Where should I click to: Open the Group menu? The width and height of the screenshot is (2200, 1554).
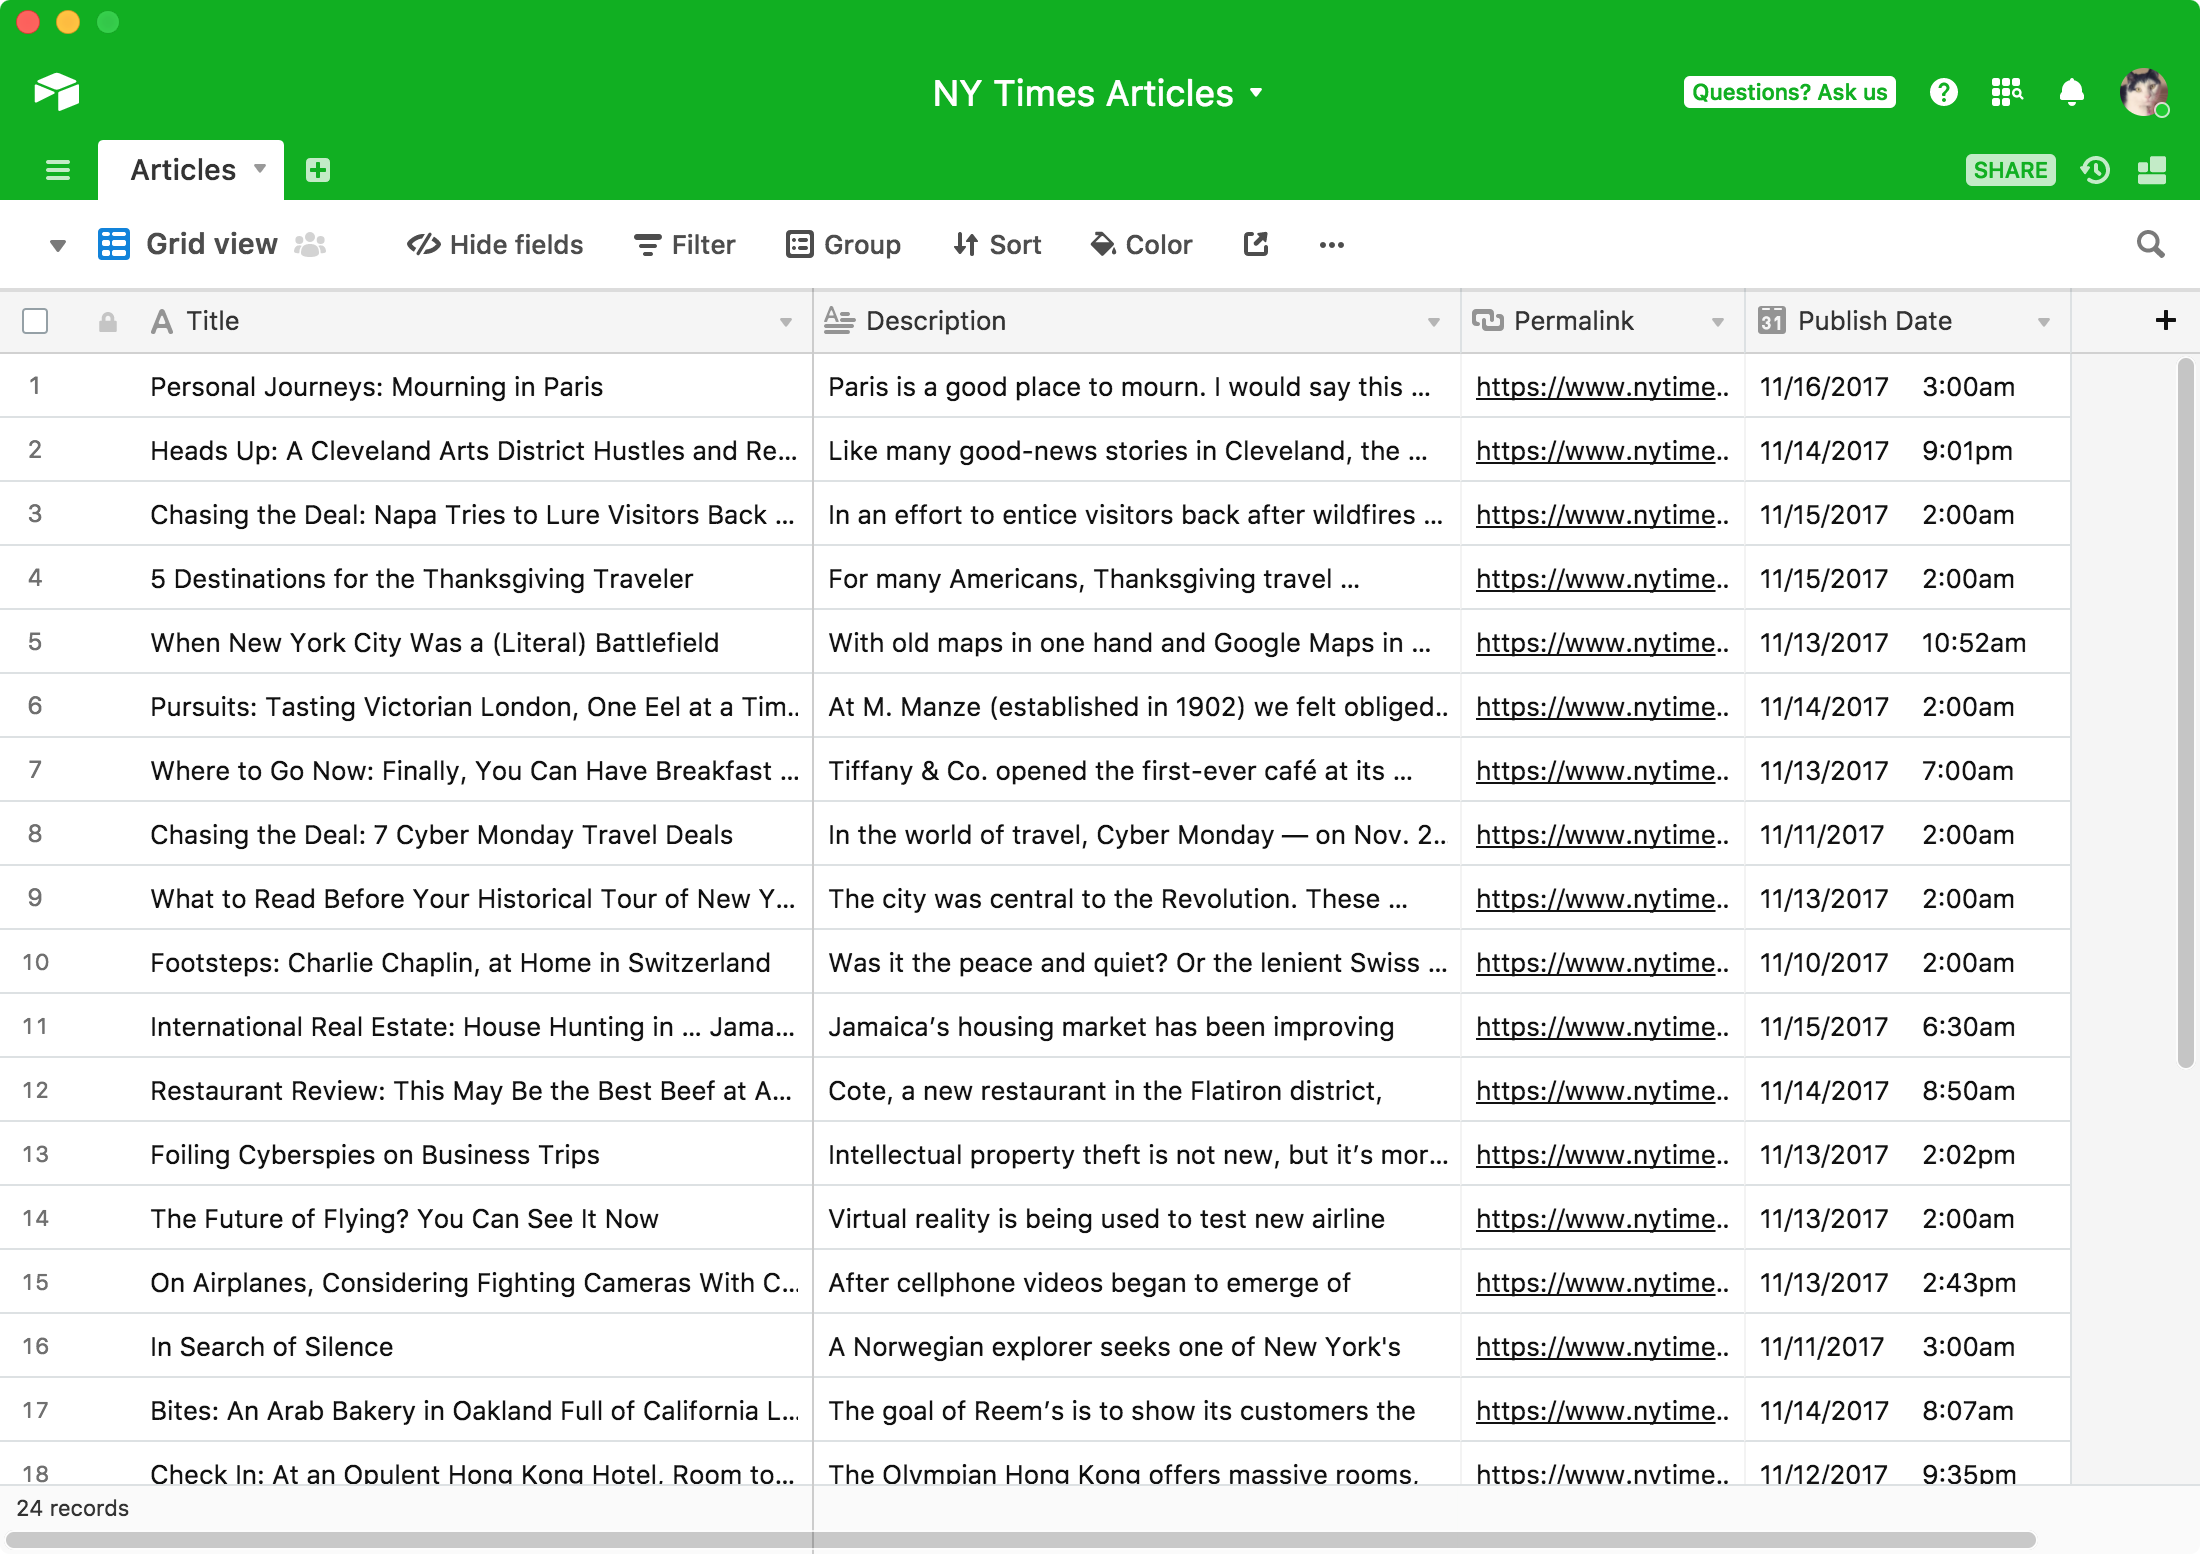click(843, 244)
